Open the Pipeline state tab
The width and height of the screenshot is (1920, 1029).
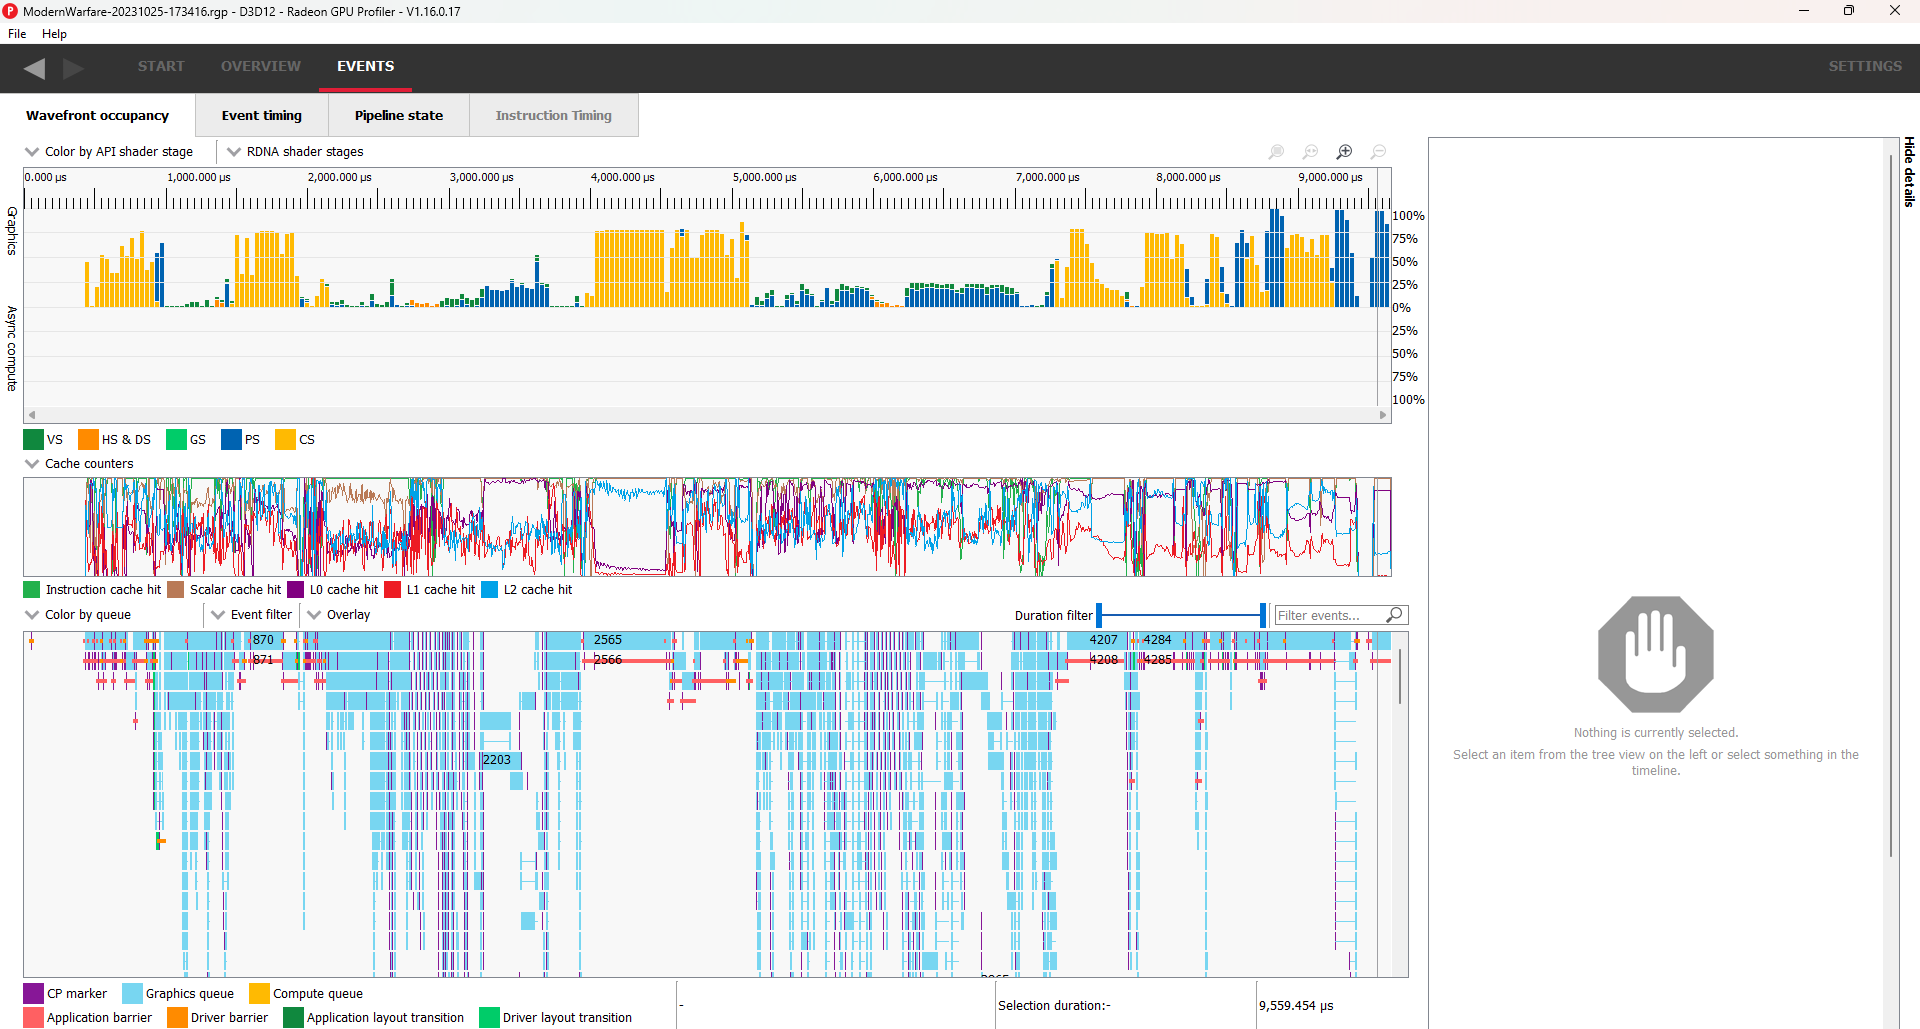399,116
